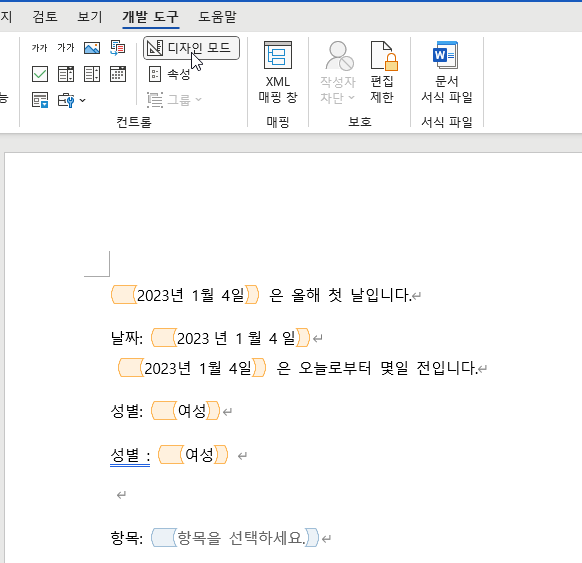Click 여성 control after '성별:' label
The width and height of the screenshot is (582, 563).
[x=185, y=411]
